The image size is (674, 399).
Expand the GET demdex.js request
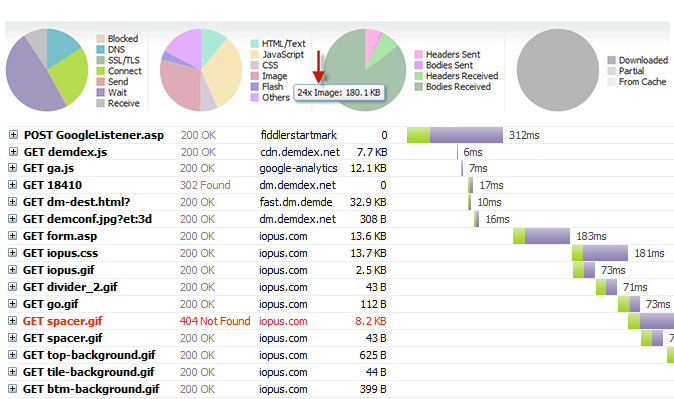click(13, 152)
